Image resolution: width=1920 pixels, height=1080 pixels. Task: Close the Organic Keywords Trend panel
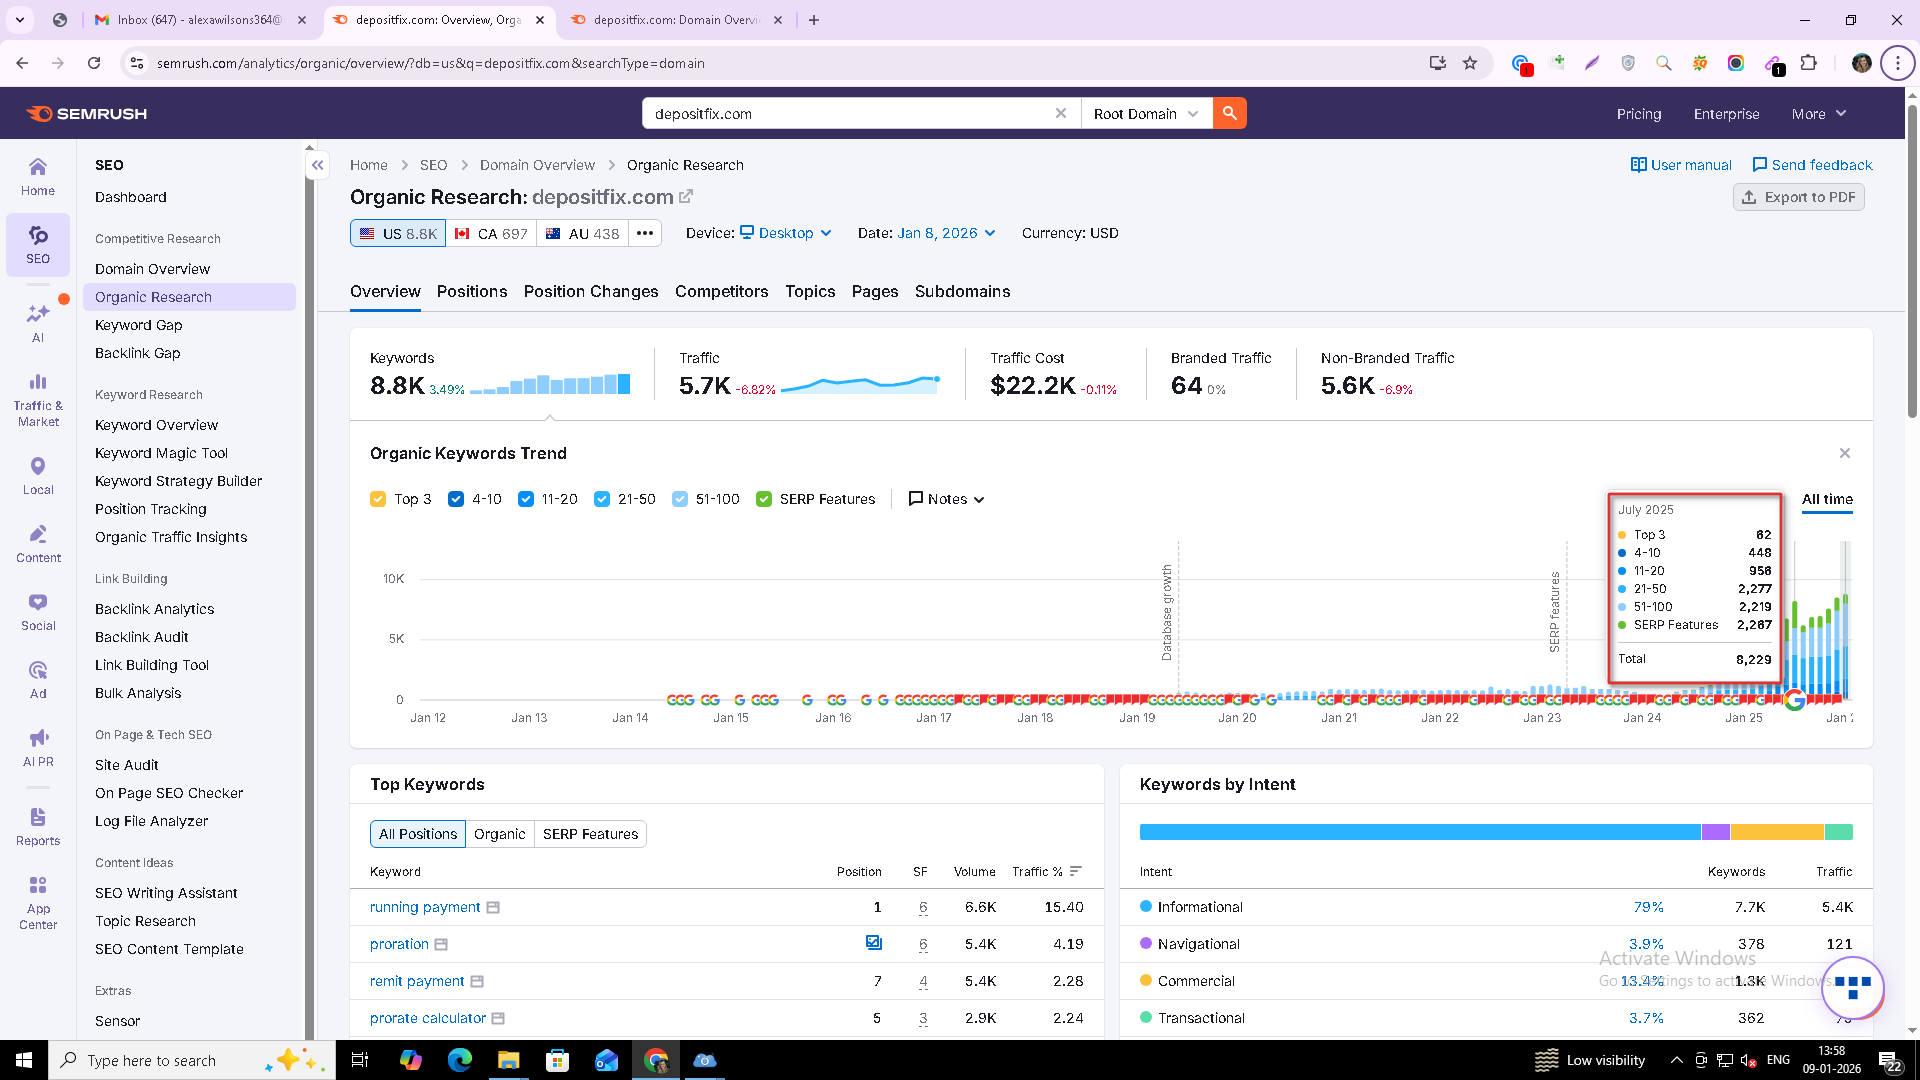1845,453
